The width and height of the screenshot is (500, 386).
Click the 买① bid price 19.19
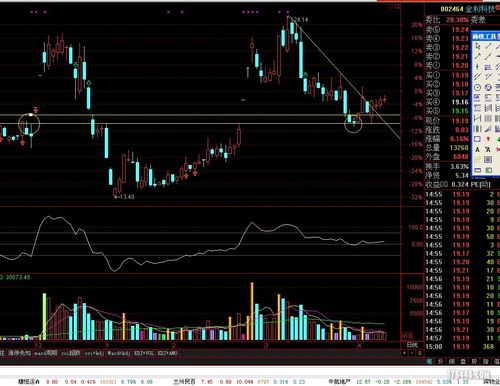[x=460, y=75]
